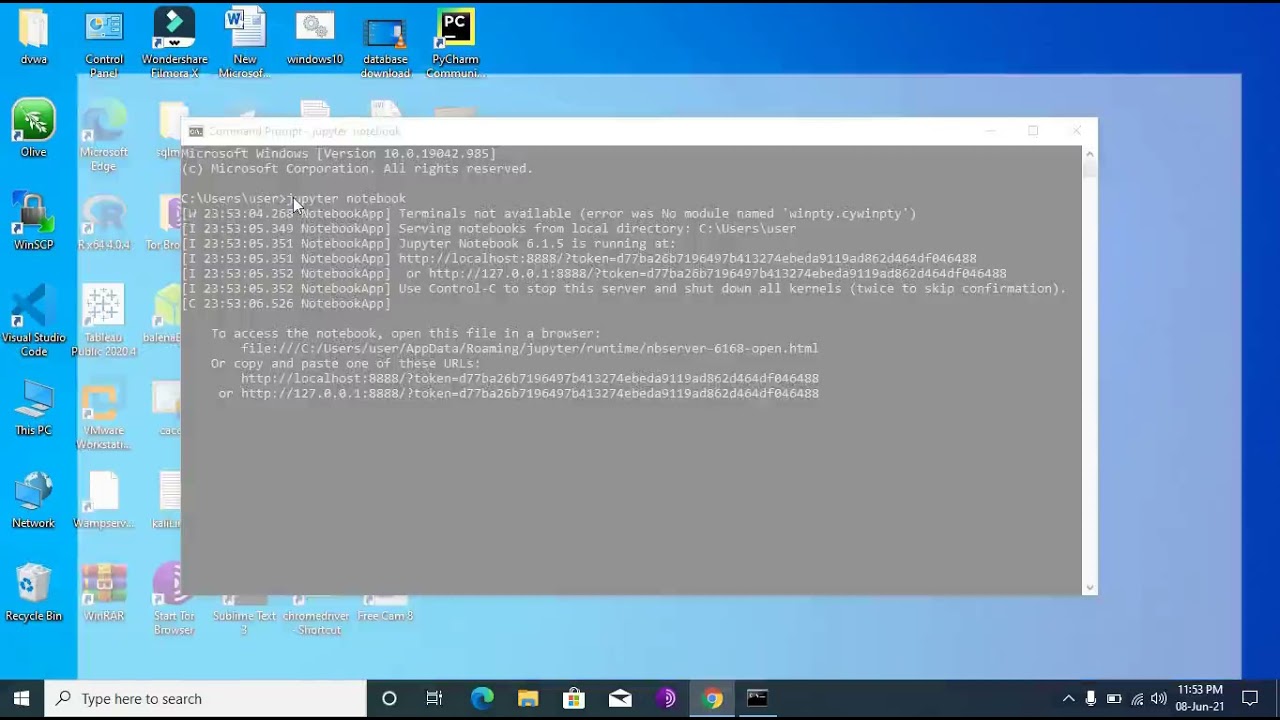
Task: Click 'Jupyter Notebook 6.1.5 is running at' line
Action: coord(428,243)
